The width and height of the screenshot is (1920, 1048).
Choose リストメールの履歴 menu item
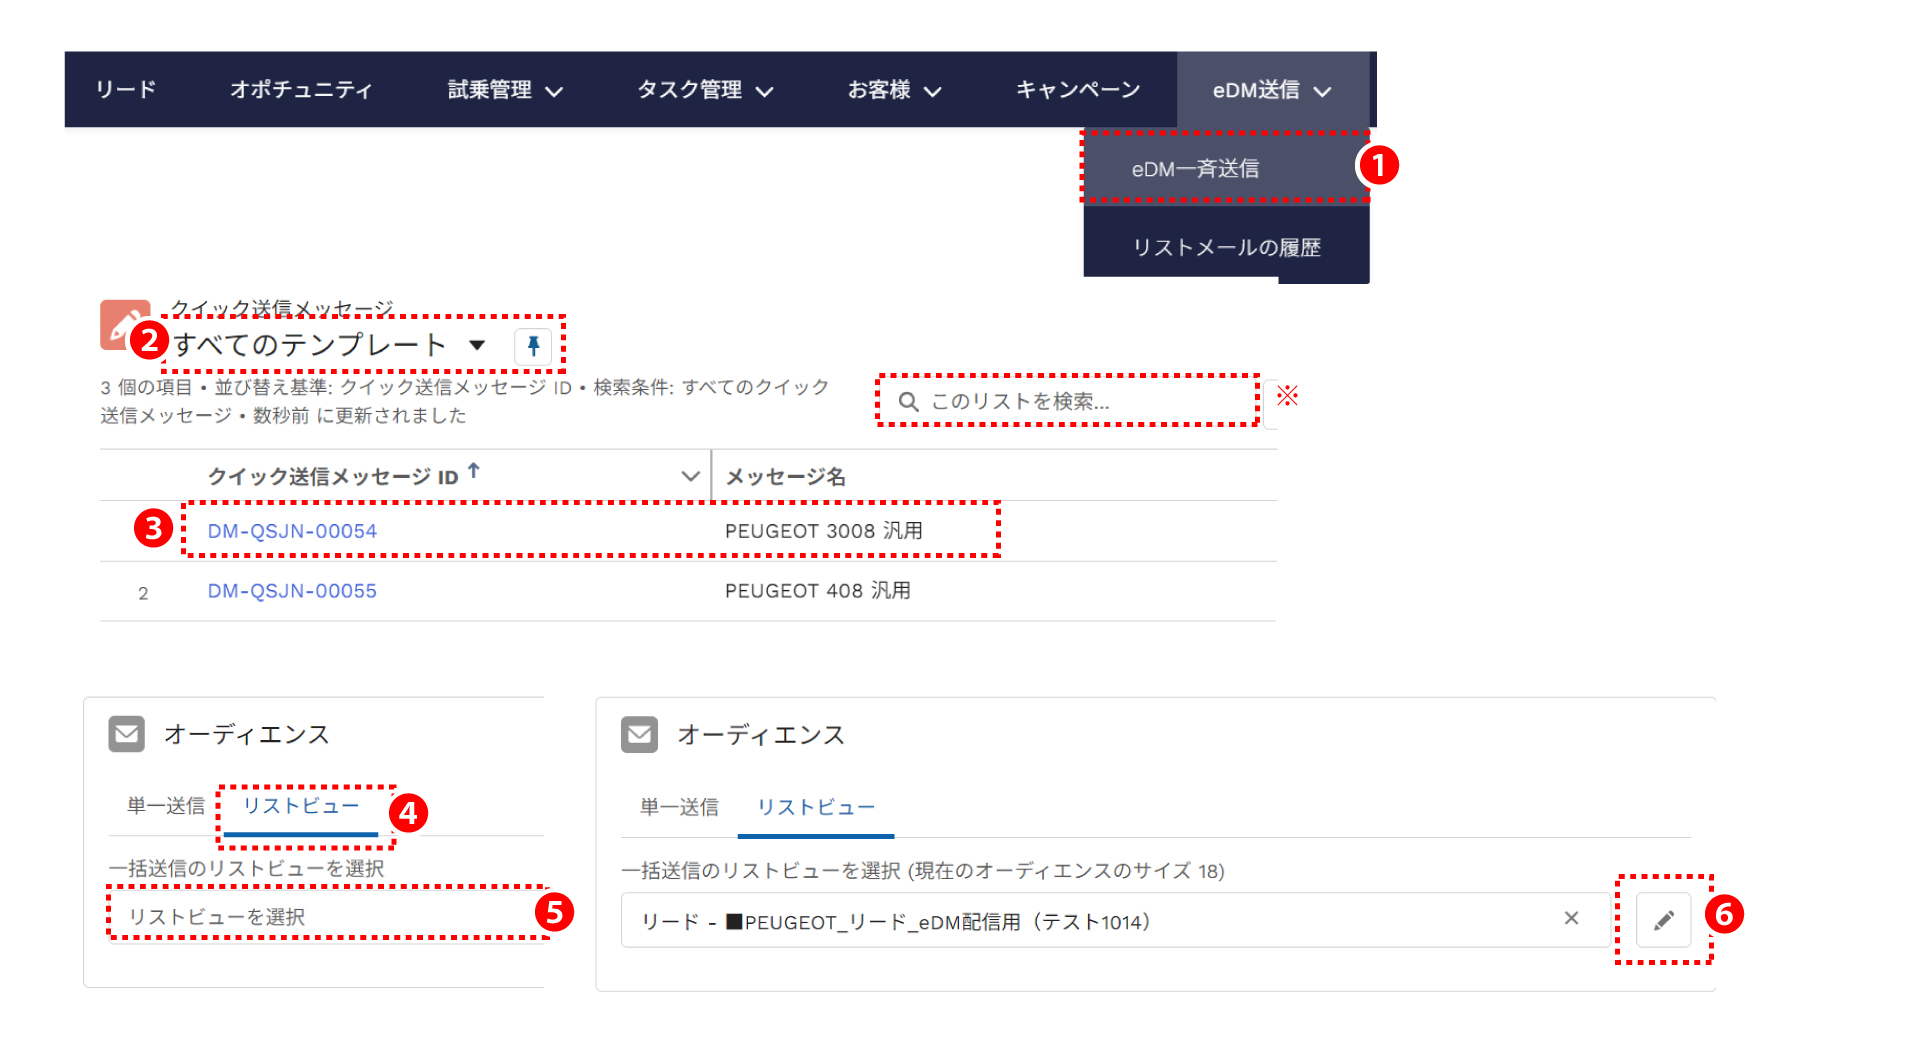click(x=1226, y=247)
